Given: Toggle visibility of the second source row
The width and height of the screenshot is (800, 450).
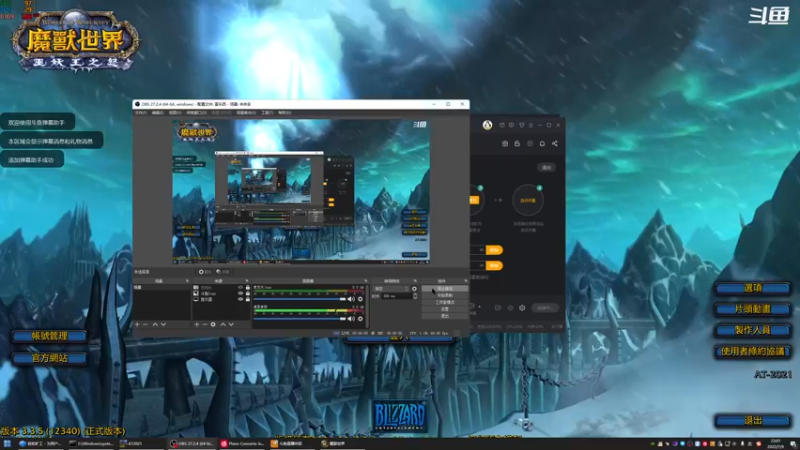Looking at the screenshot, I should tap(240, 293).
